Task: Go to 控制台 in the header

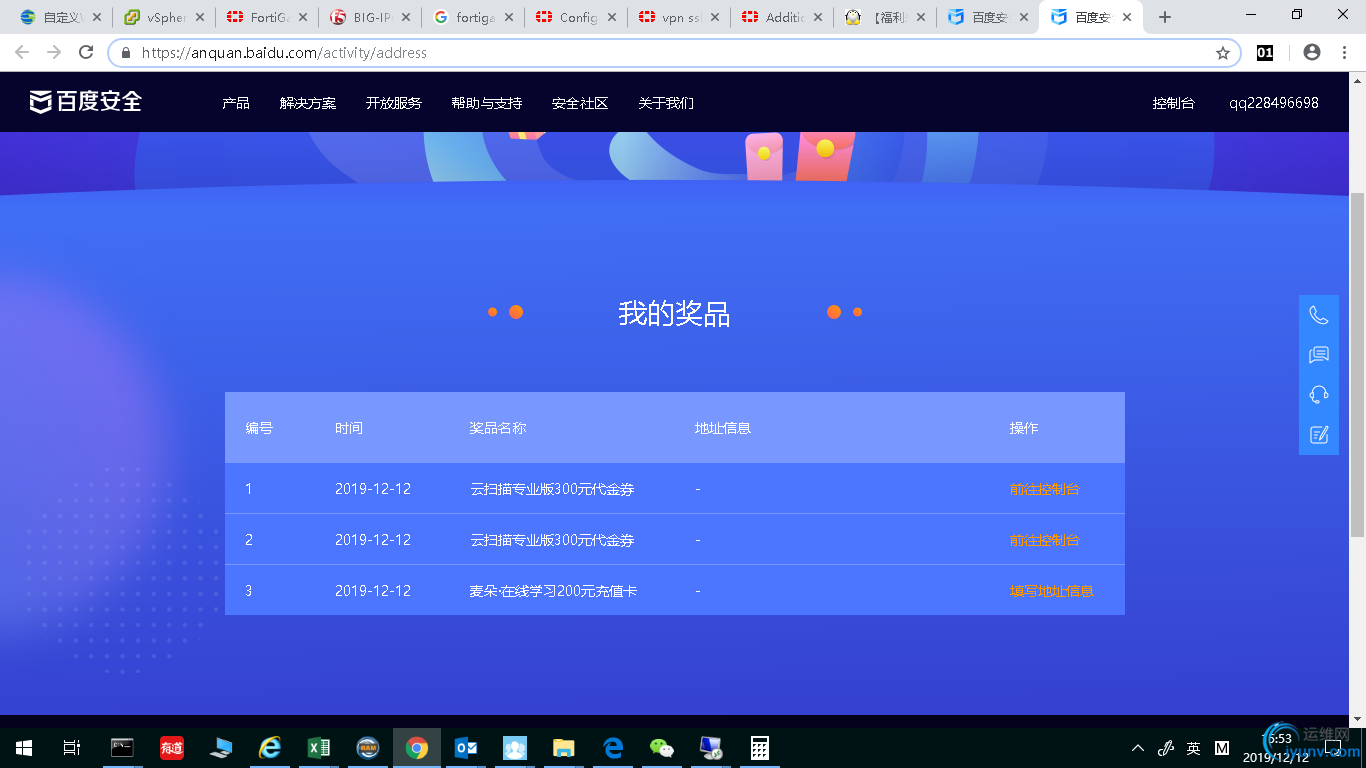Action: (1173, 103)
